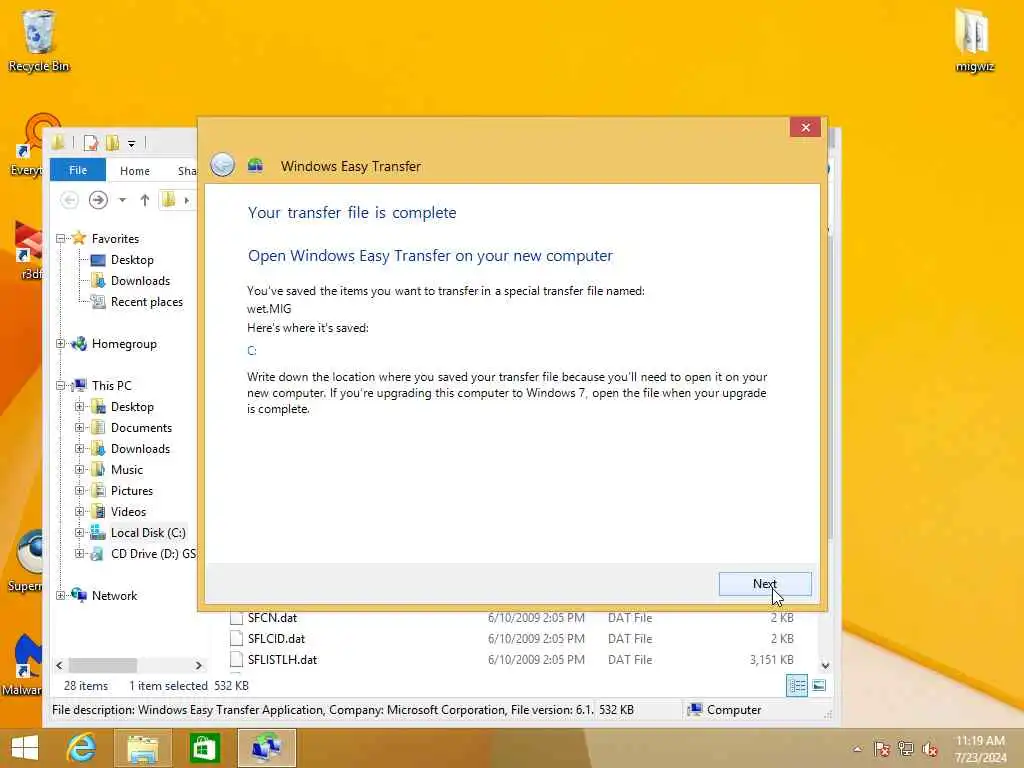Open Customize Quick Access Toolbar dropdown

(131, 143)
